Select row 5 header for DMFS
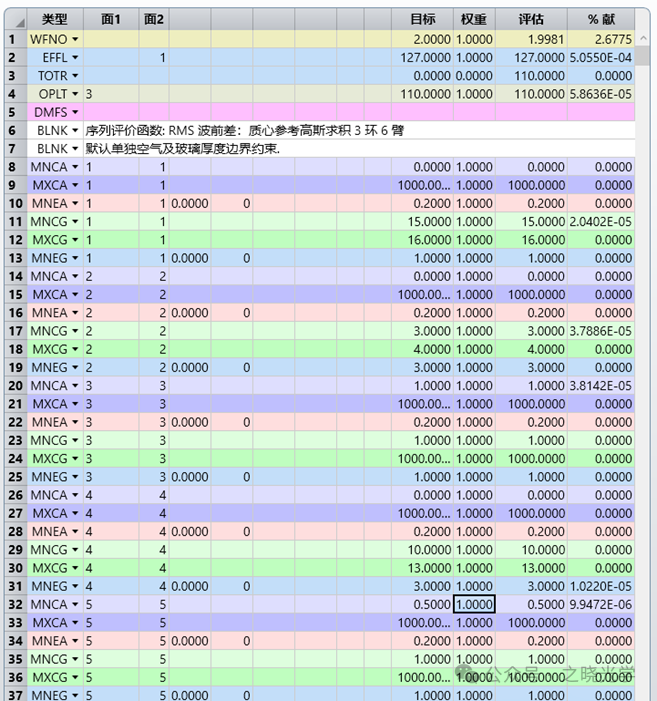 coord(12,112)
